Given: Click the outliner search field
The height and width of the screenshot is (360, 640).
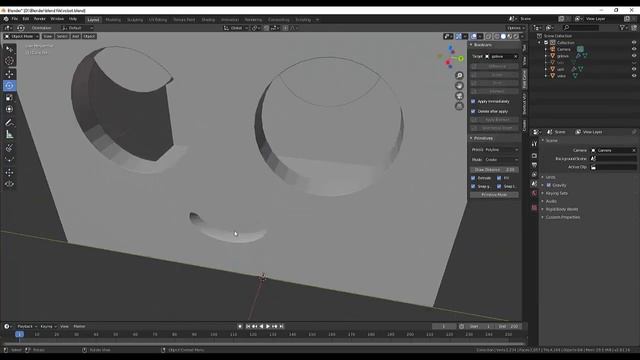Looking at the screenshot, I should click(581, 28).
